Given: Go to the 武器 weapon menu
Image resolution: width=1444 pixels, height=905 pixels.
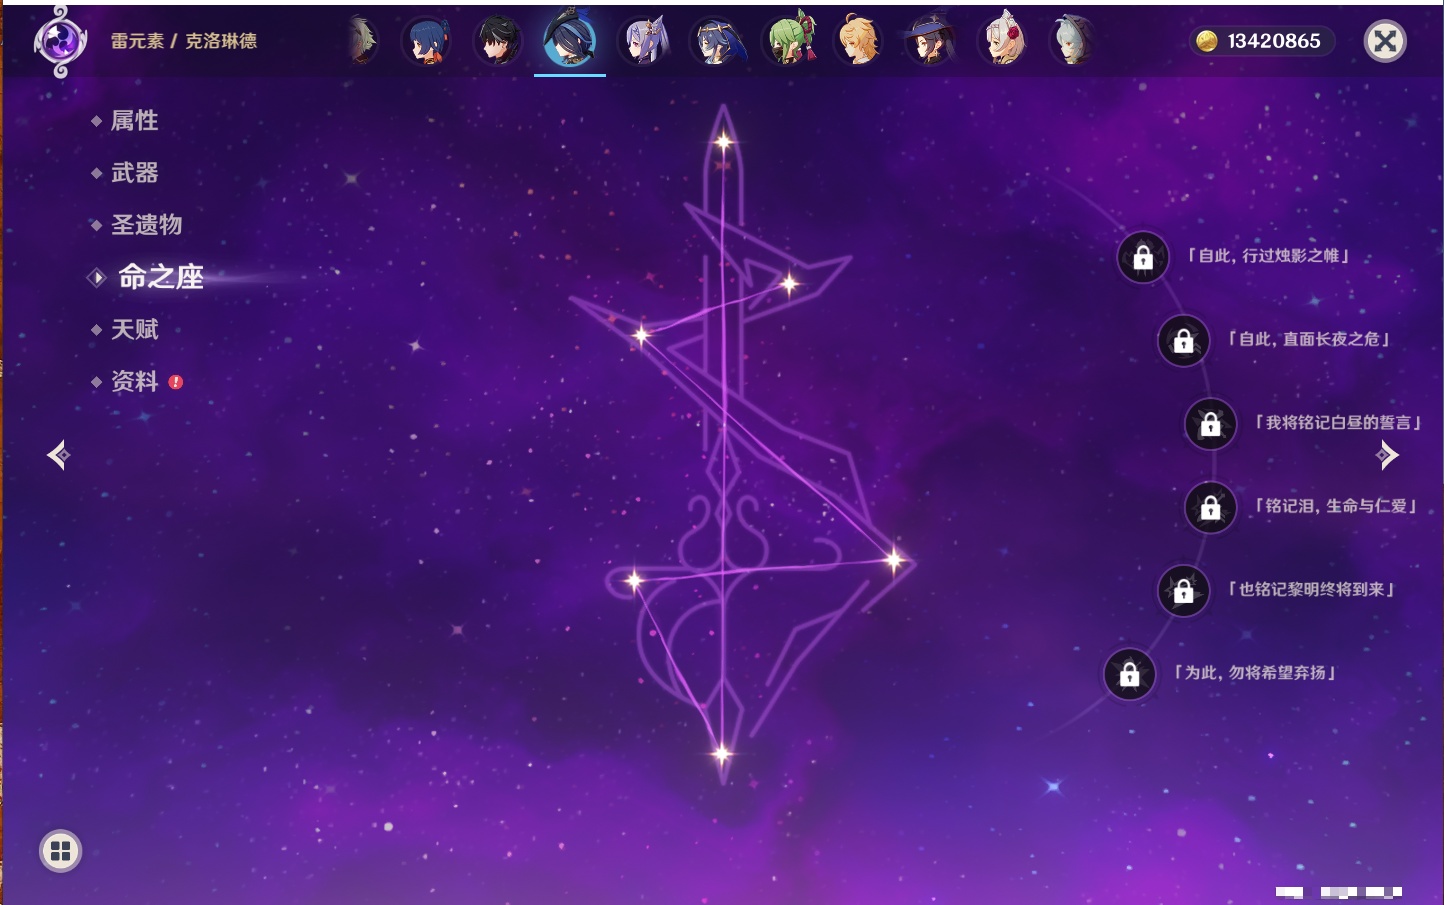Looking at the screenshot, I should (134, 173).
